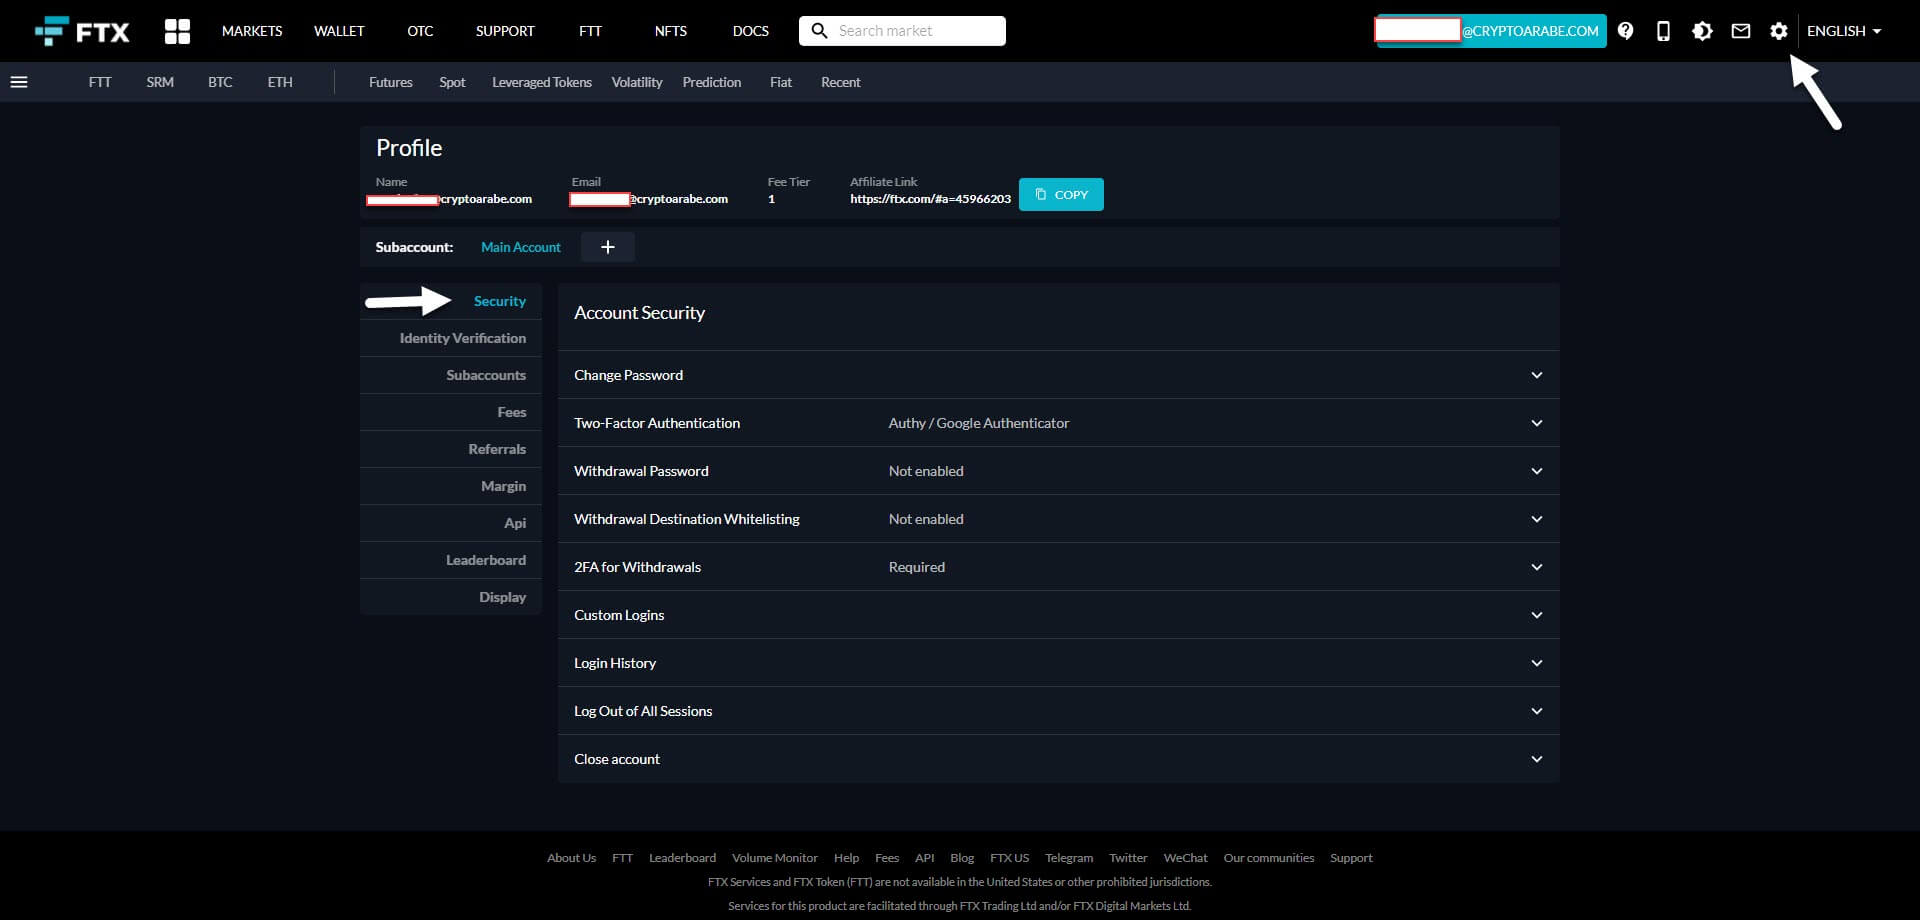The image size is (1920, 920).
Task: Open Our communities footer link
Action: (1268, 858)
